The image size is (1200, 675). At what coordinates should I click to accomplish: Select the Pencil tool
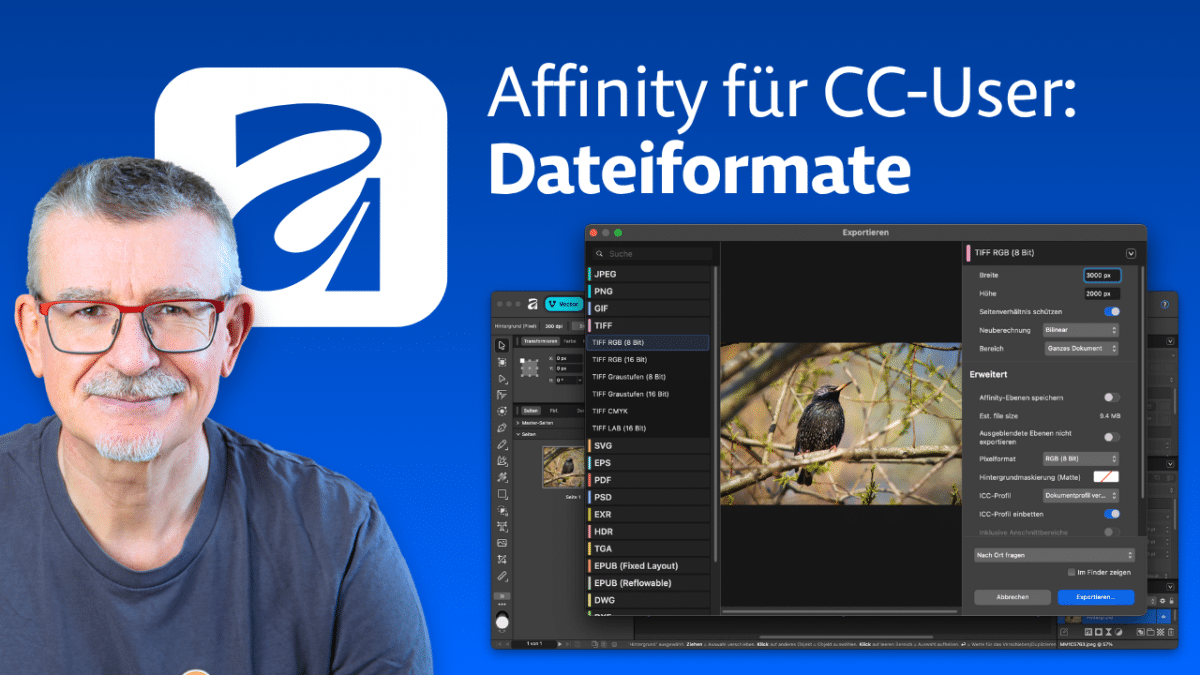tap(502, 444)
